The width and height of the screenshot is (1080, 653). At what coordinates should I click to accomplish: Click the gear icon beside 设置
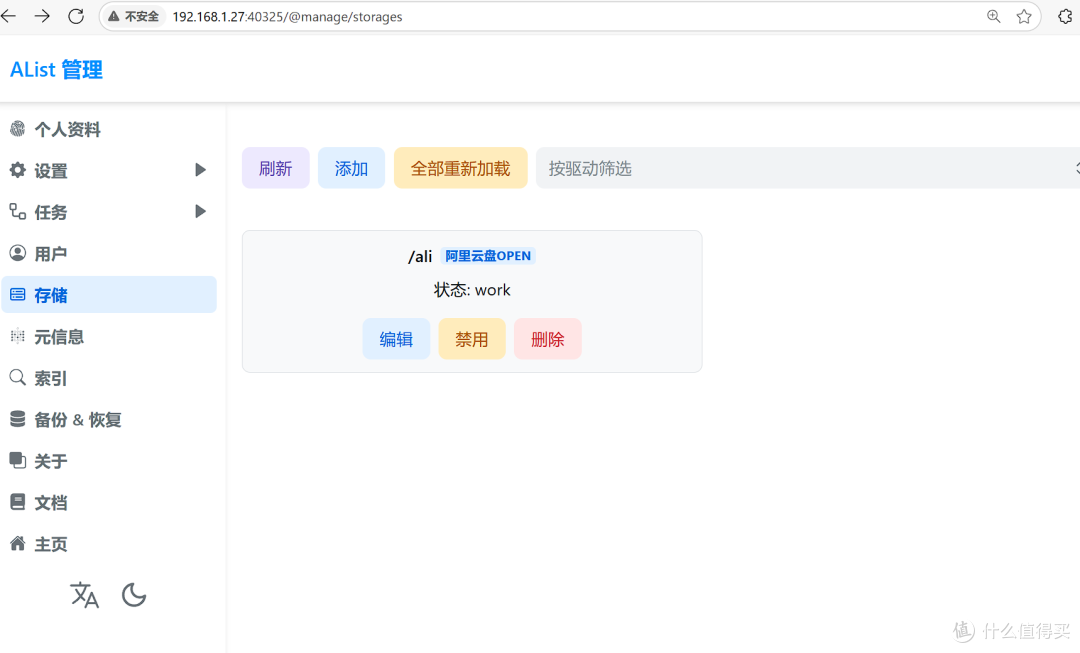point(17,170)
